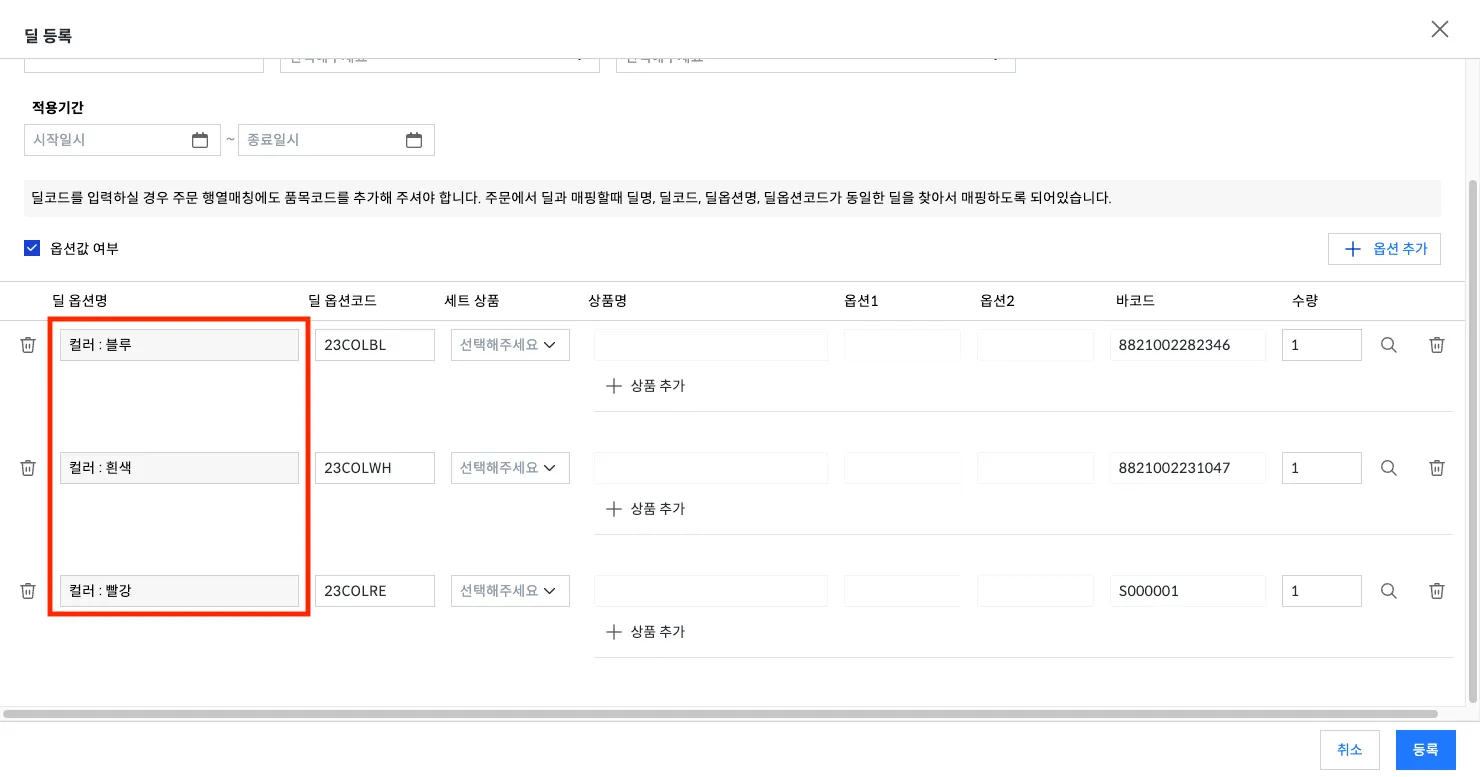This screenshot has height=777, width=1480.
Task: Search product for barcode 8821002282346 row
Action: click(x=1388, y=345)
